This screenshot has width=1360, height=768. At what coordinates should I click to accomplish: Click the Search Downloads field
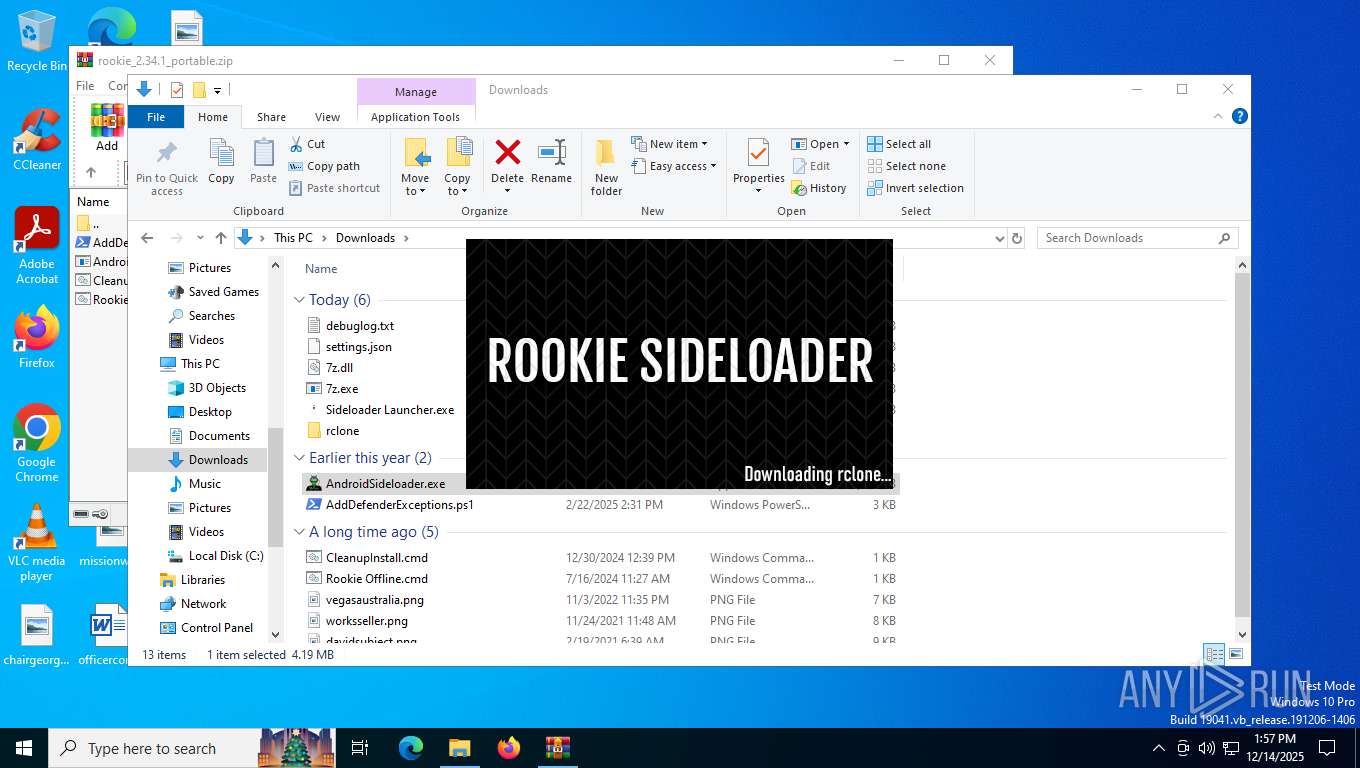1136,238
